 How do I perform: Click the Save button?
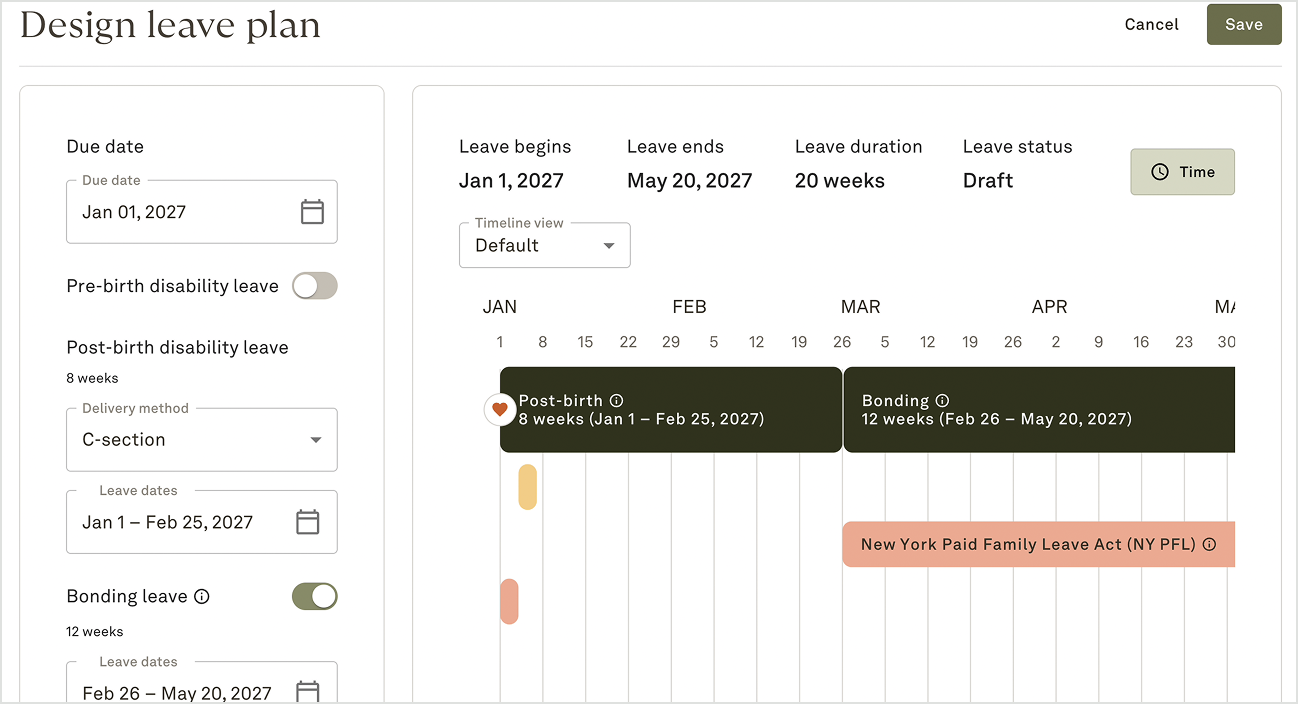coord(1244,25)
